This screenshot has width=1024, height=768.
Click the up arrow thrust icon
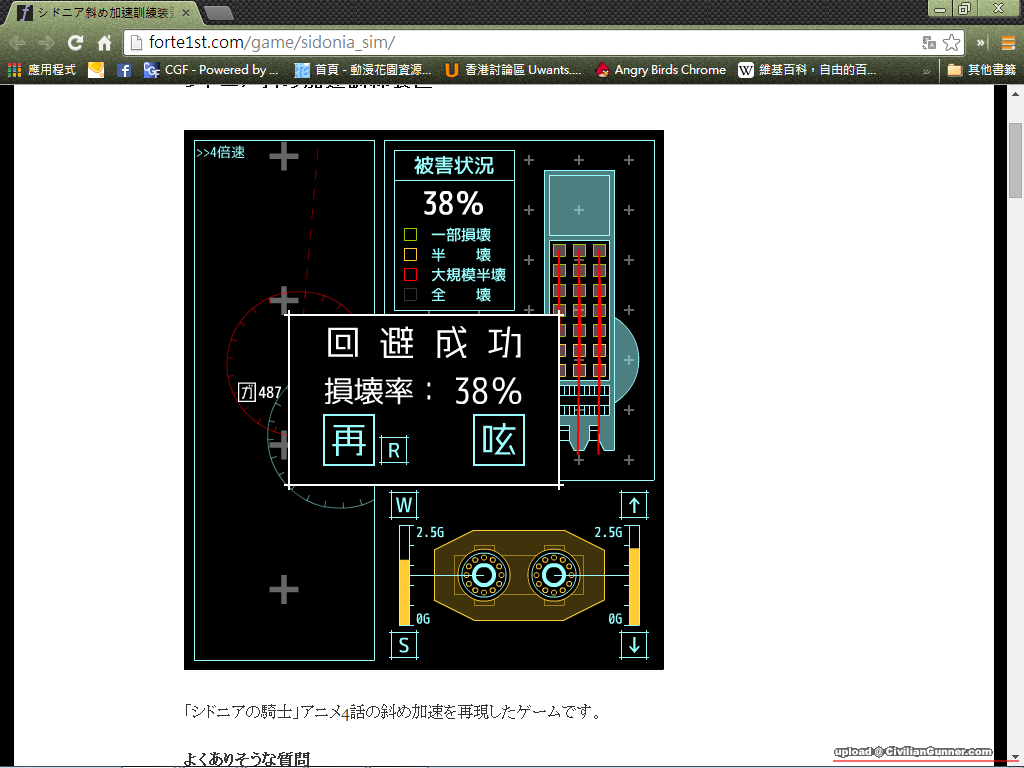[634, 505]
